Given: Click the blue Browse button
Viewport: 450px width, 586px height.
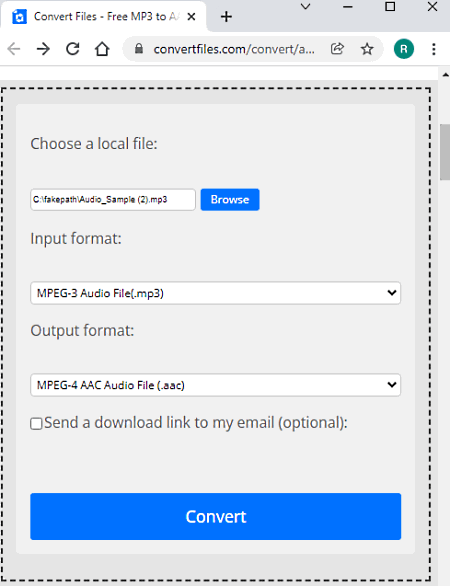Looking at the screenshot, I should coord(230,200).
